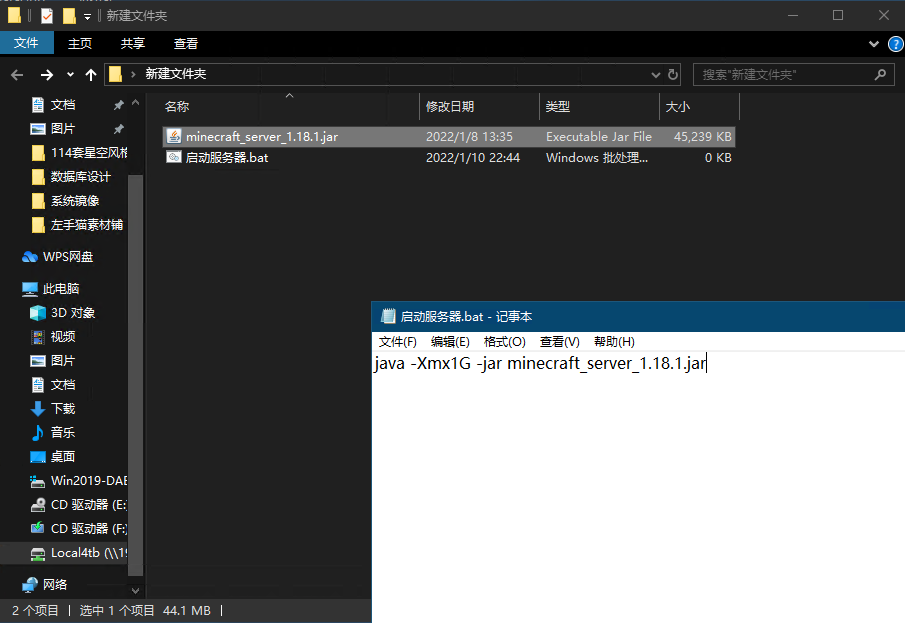905x623 pixels.
Task: Open WPS网盘 cloud icon in sidebar
Action: click(x=30, y=257)
